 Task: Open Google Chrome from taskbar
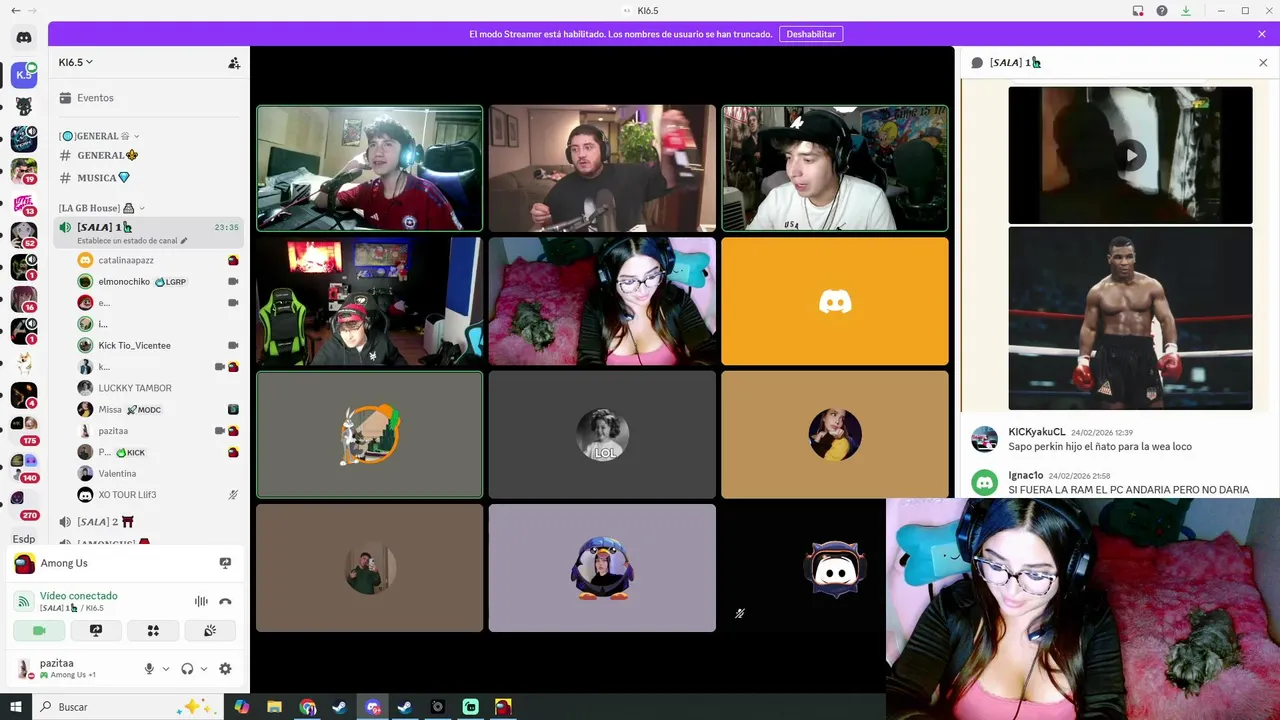click(x=307, y=707)
